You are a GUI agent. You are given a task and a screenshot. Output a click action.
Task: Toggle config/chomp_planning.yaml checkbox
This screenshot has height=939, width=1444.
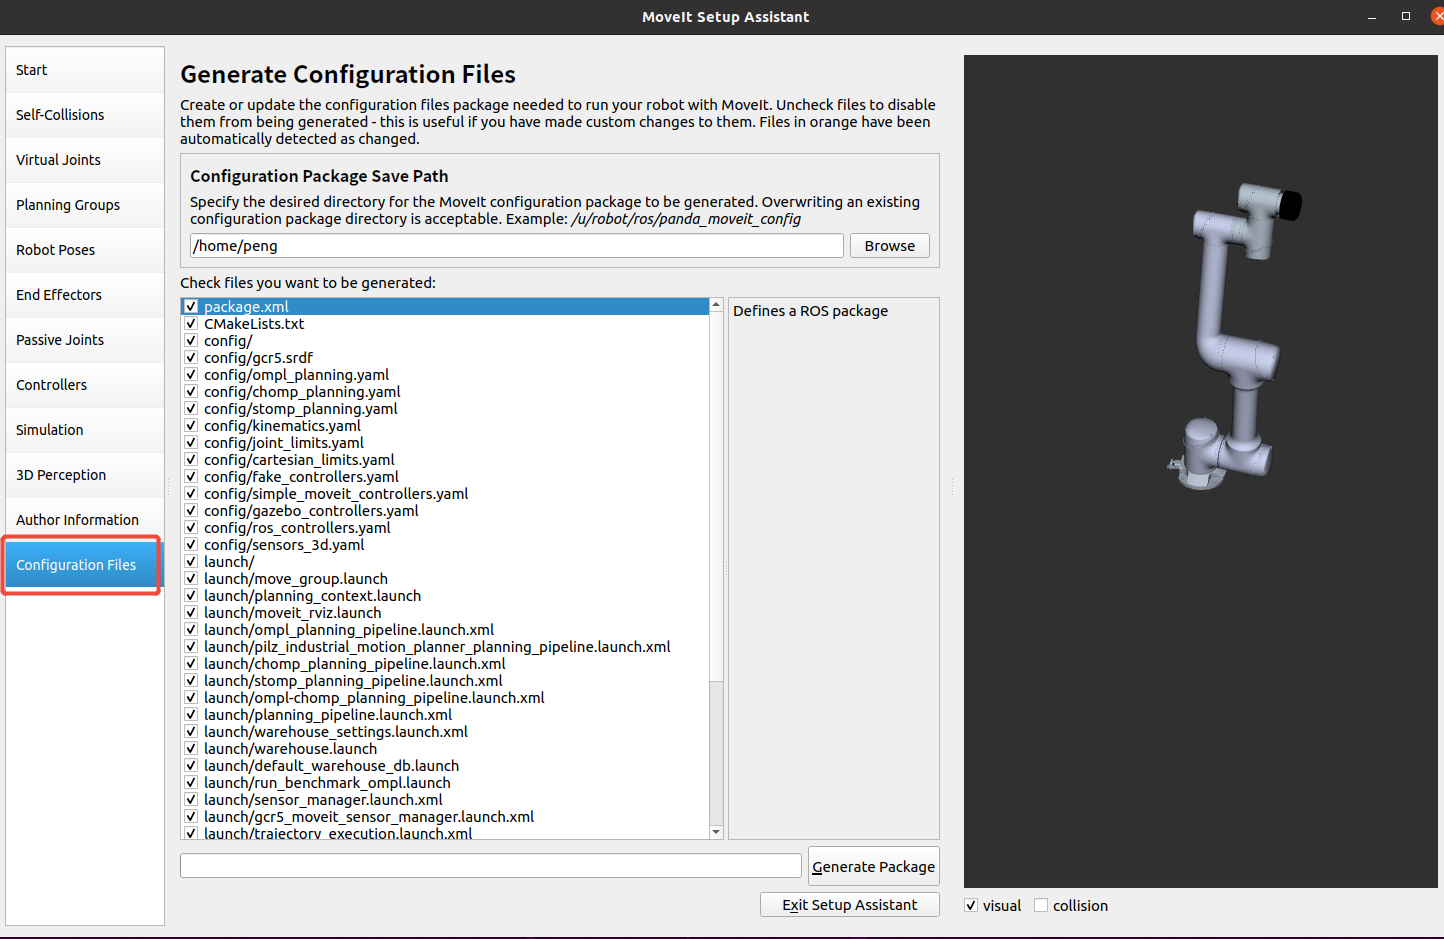191,392
